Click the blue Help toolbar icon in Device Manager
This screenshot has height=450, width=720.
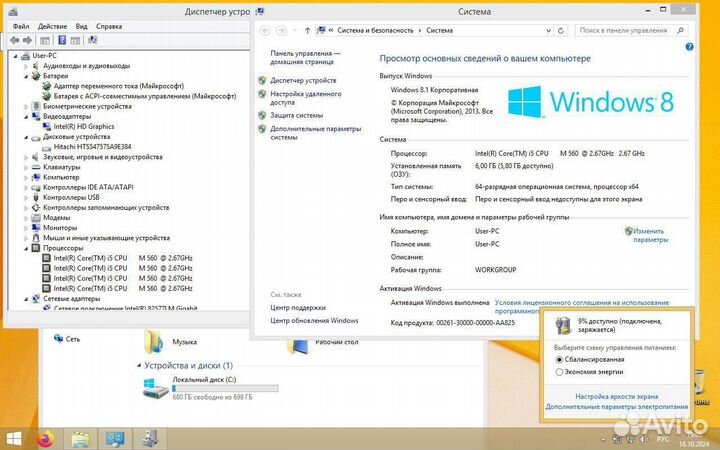point(62,40)
